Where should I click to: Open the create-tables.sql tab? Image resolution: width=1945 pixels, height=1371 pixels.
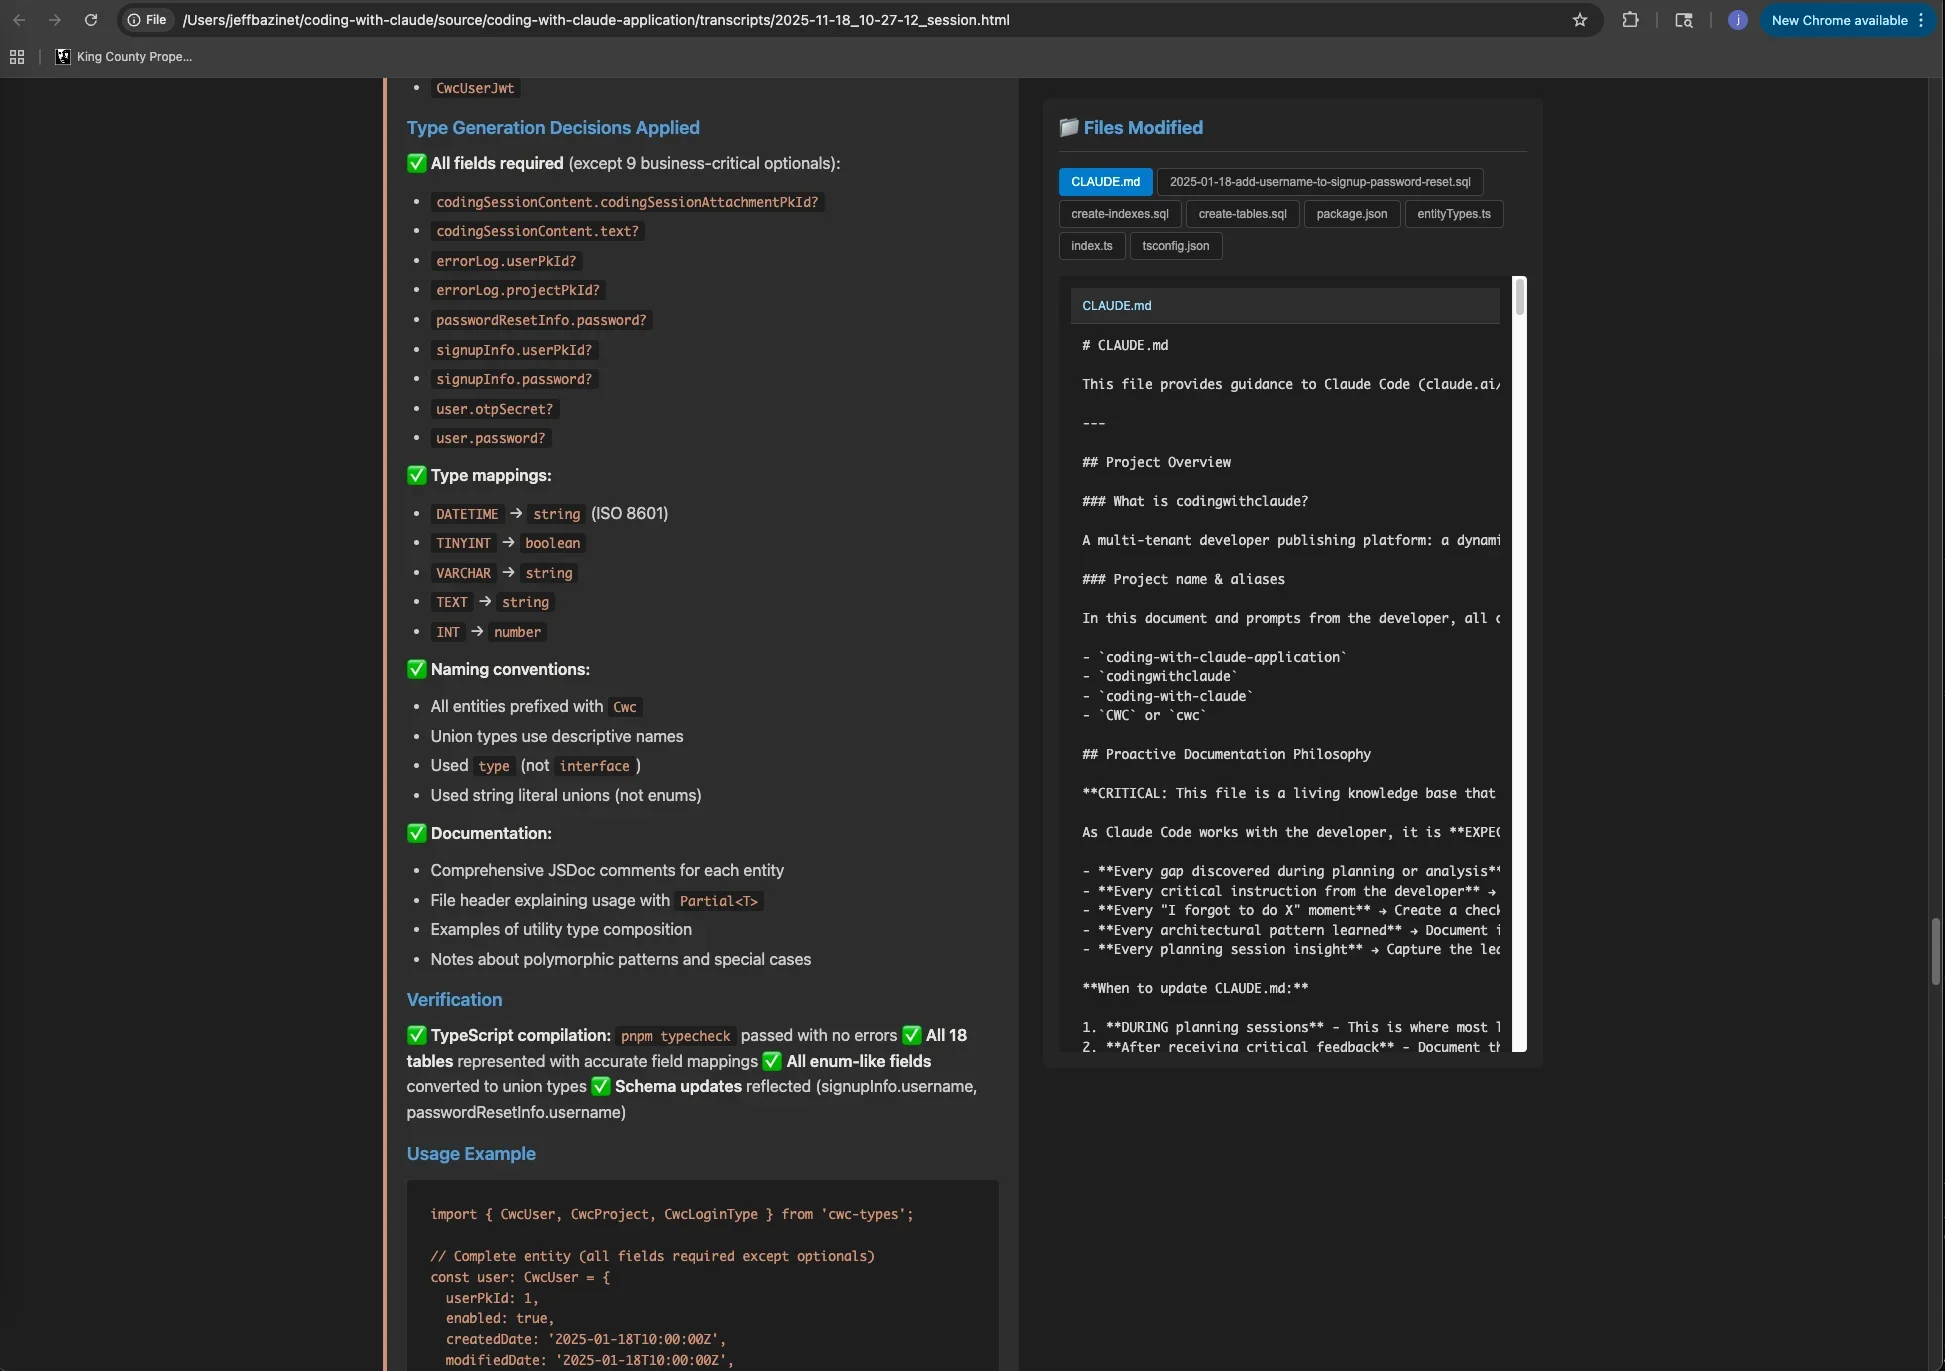[1242, 214]
